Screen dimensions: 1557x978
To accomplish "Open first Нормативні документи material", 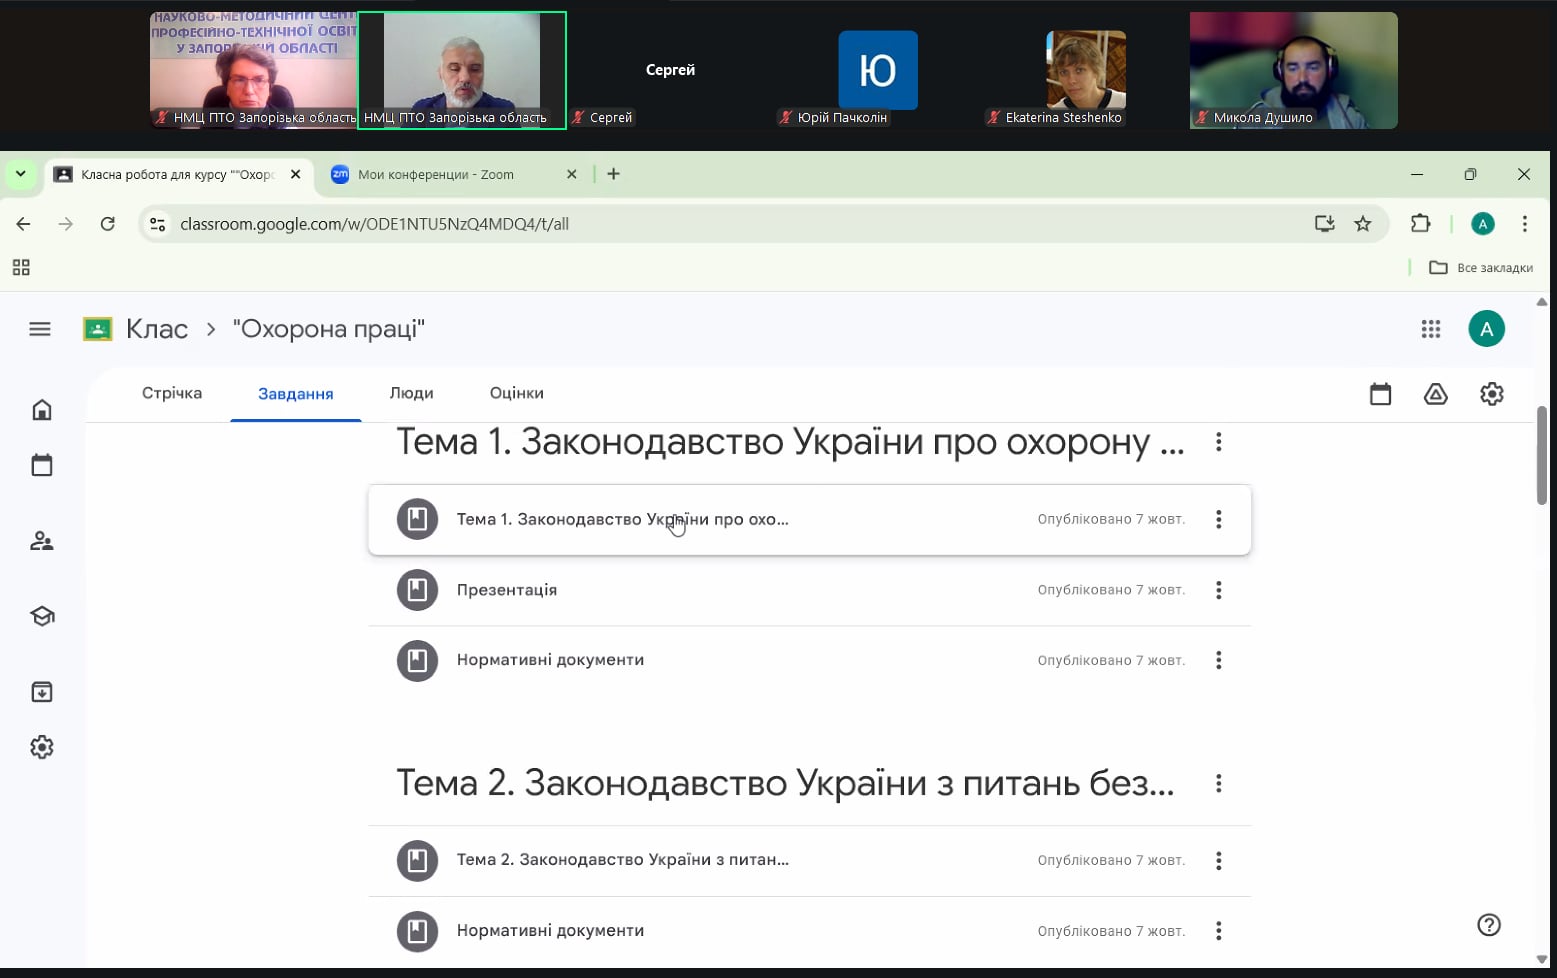I will tap(550, 660).
